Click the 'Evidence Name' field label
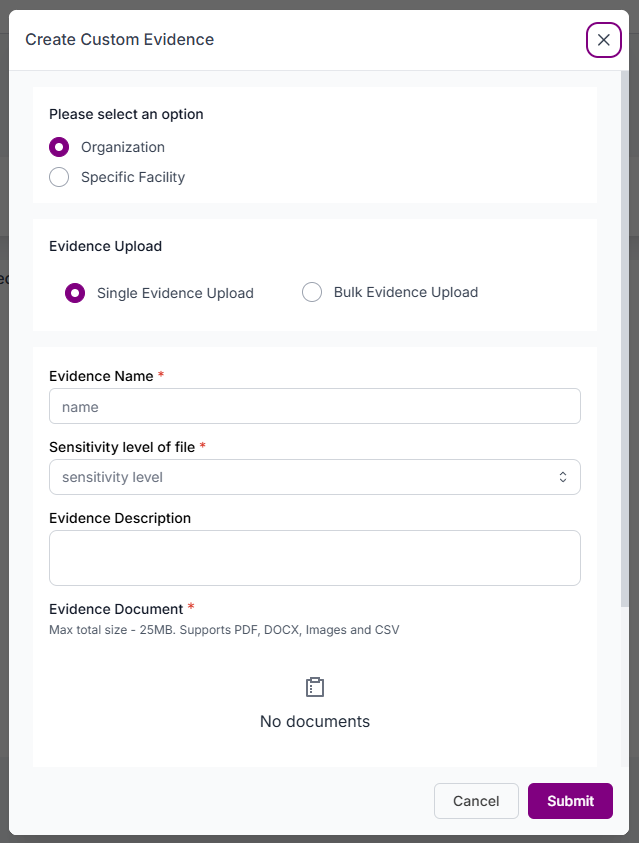Viewport: 639px width, 843px height. click(101, 376)
